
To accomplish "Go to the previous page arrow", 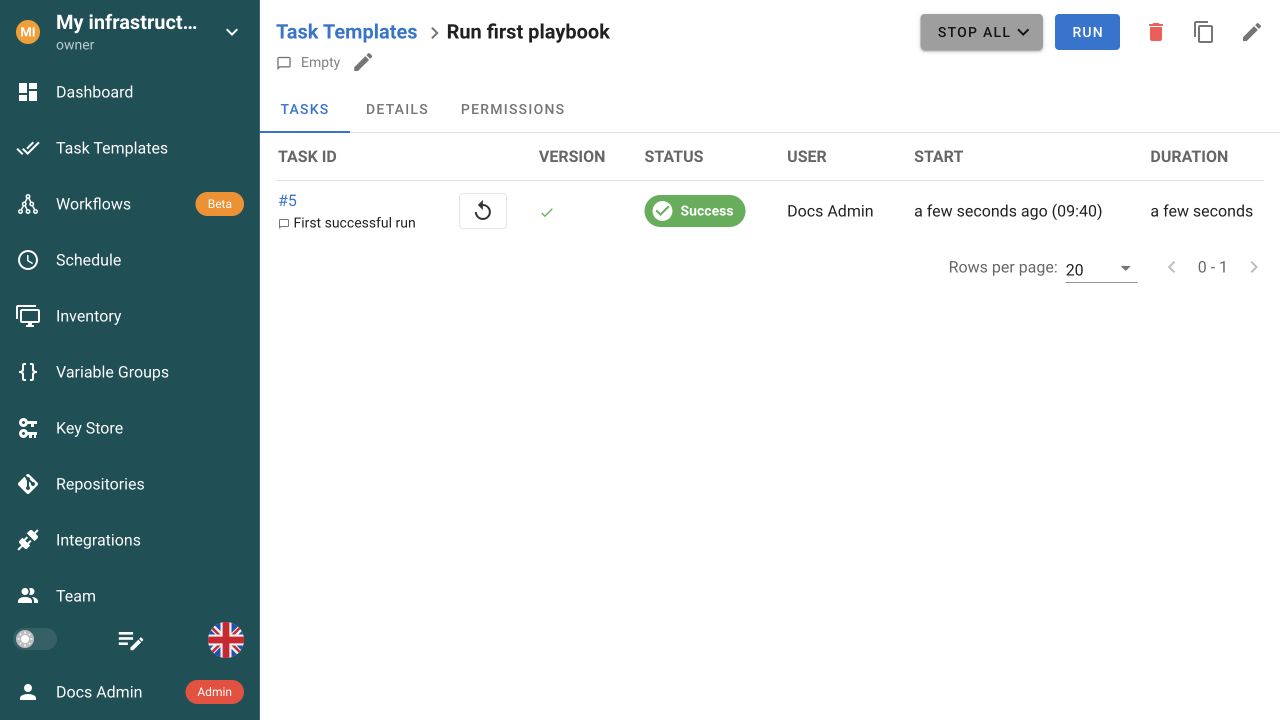I will pyautogui.click(x=1172, y=267).
